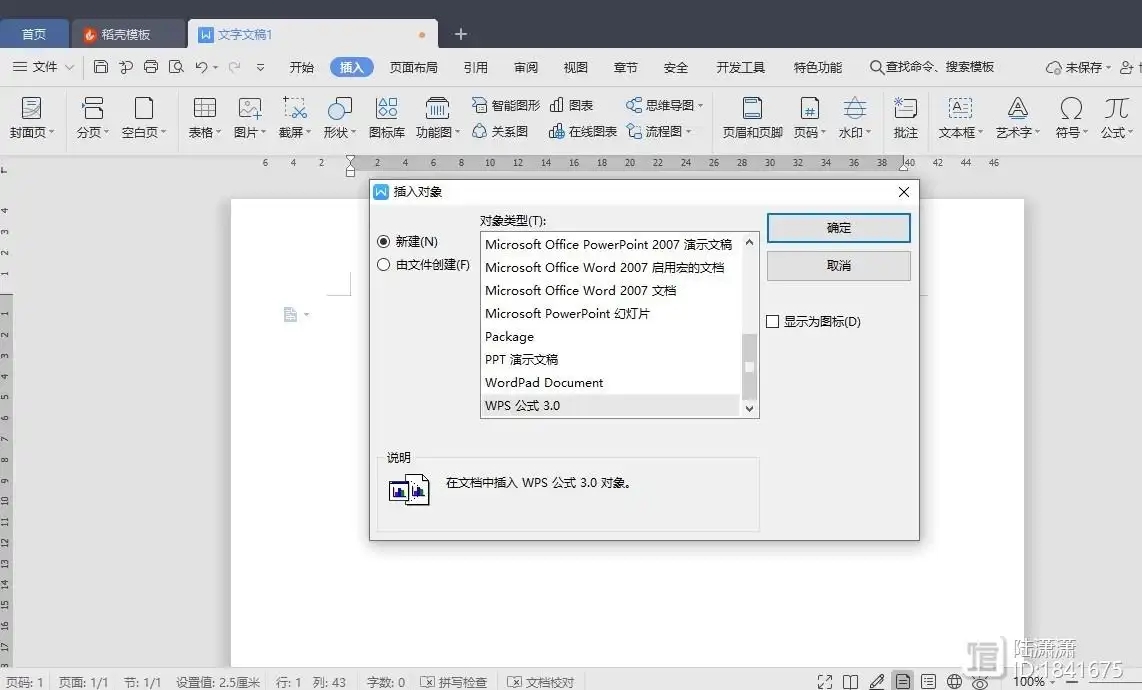Click the Redo arrow icon
The image size is (1142, 690).
(234, 67)
